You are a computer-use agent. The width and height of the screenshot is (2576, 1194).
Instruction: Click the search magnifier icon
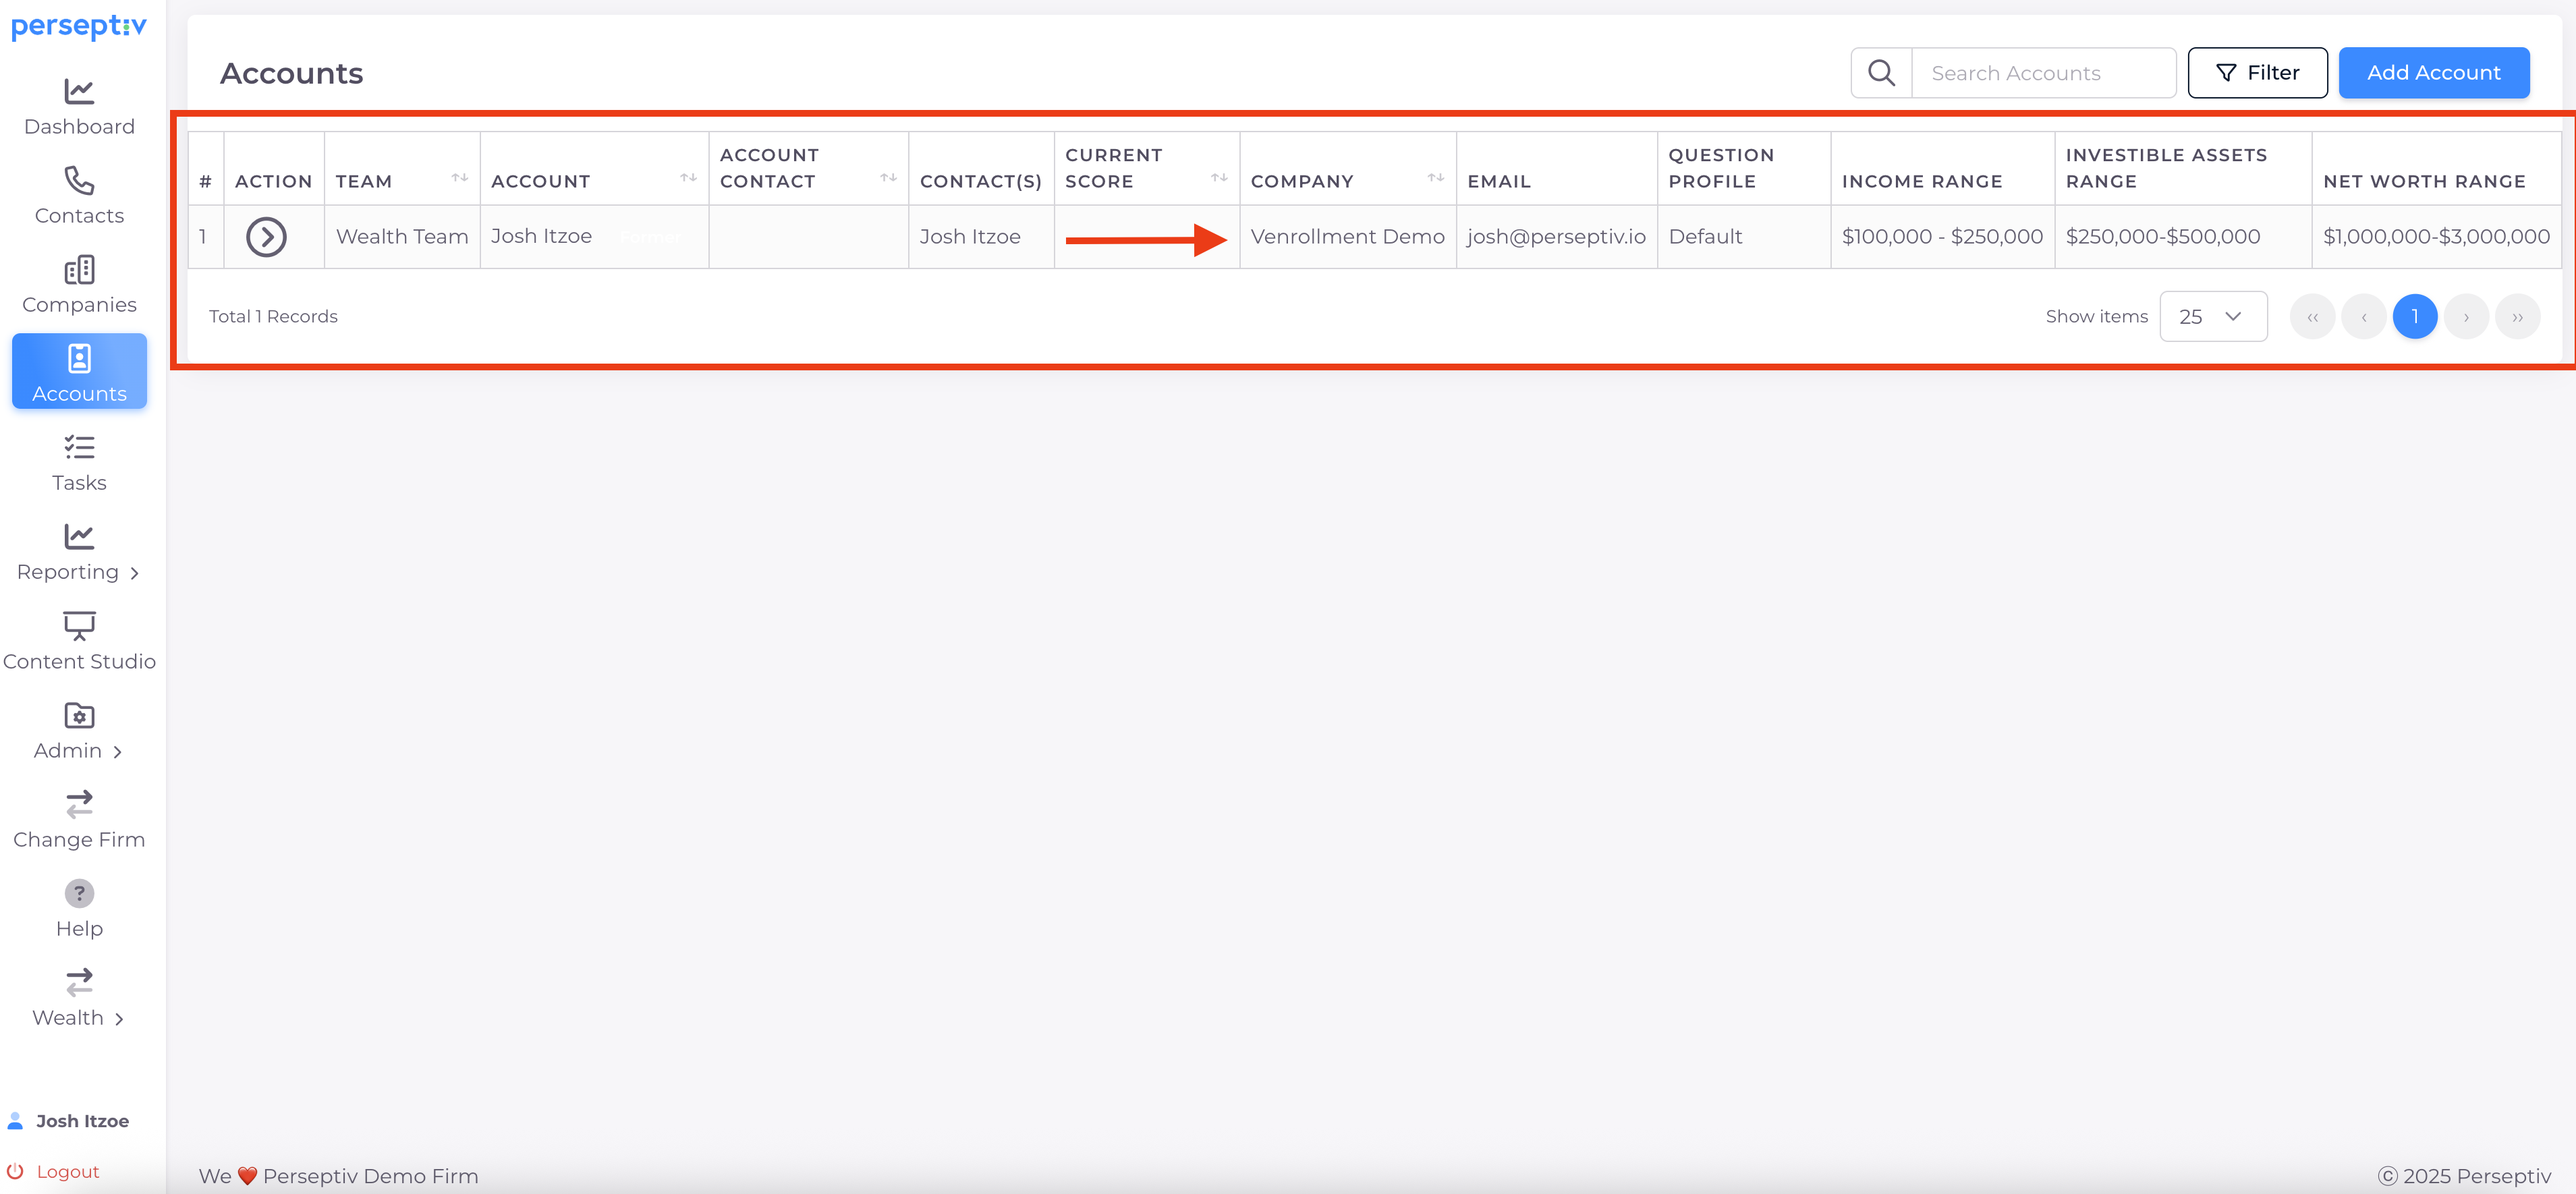coord(1881,73)
